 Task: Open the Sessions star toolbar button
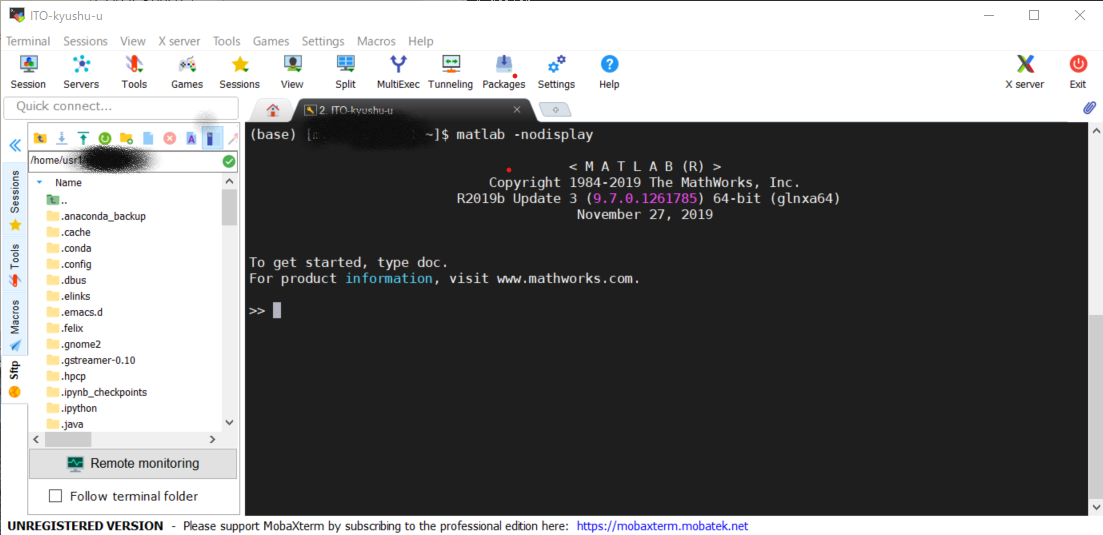[239, 72]
